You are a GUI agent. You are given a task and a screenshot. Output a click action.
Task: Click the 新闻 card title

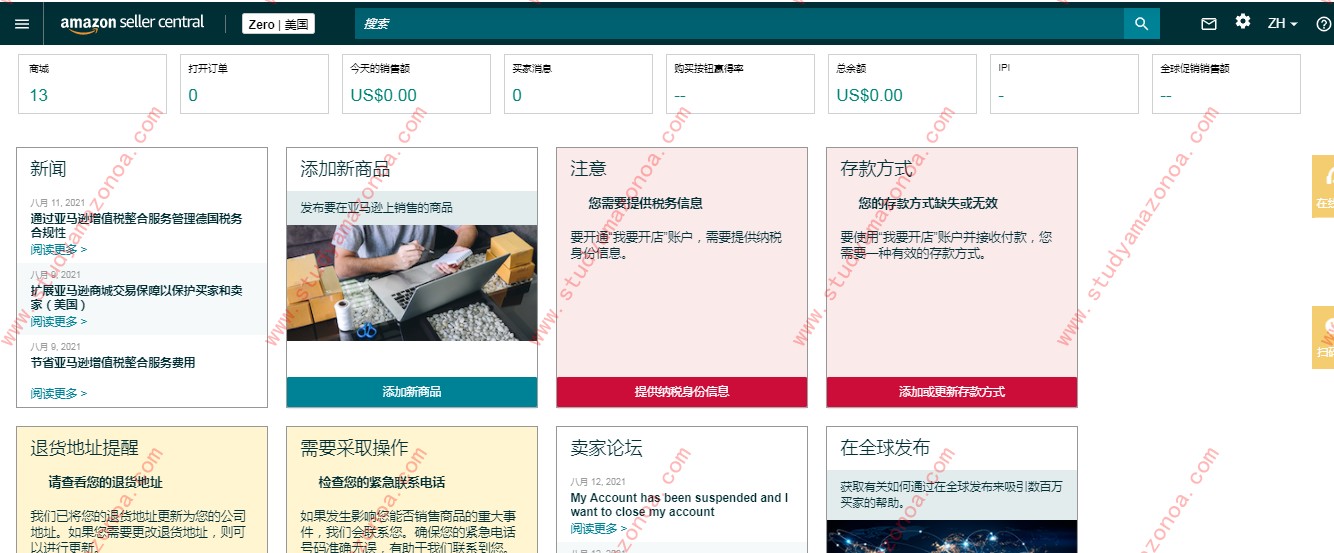[x=48, y=169]
